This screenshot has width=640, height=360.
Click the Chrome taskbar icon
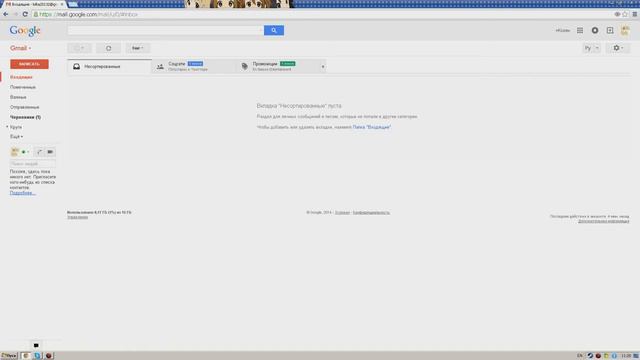[25, 356]
